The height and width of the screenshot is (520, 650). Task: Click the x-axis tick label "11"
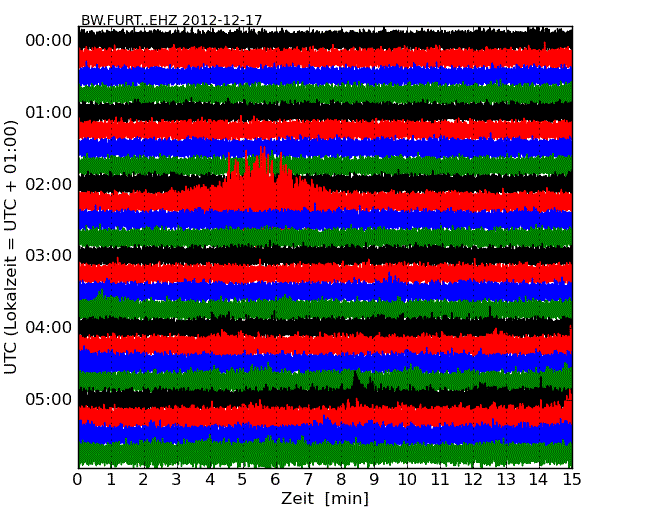[x=440, y=480]
